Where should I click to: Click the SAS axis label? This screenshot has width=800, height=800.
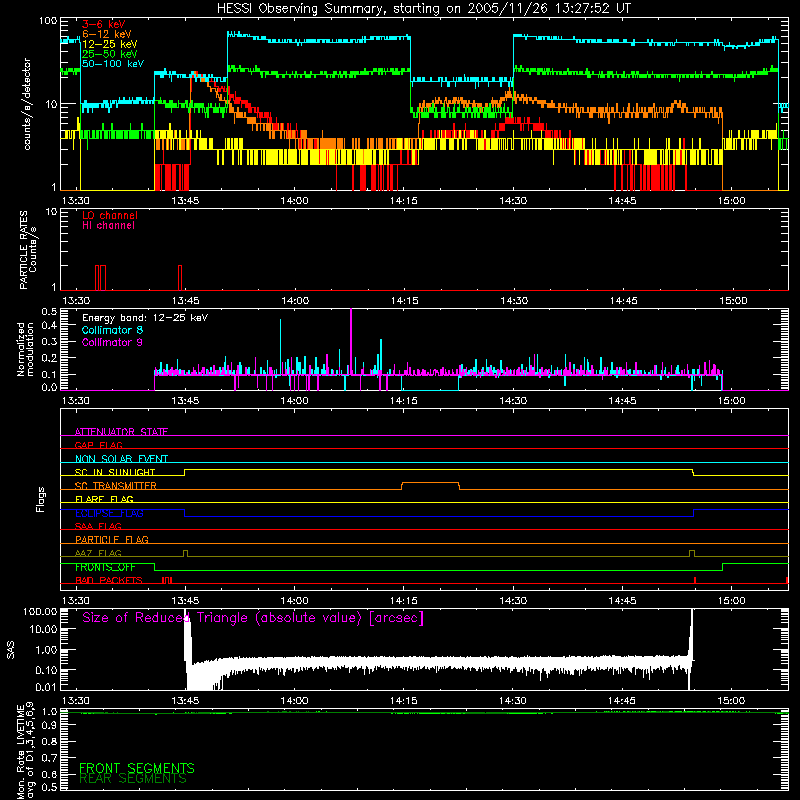[11, 650]
